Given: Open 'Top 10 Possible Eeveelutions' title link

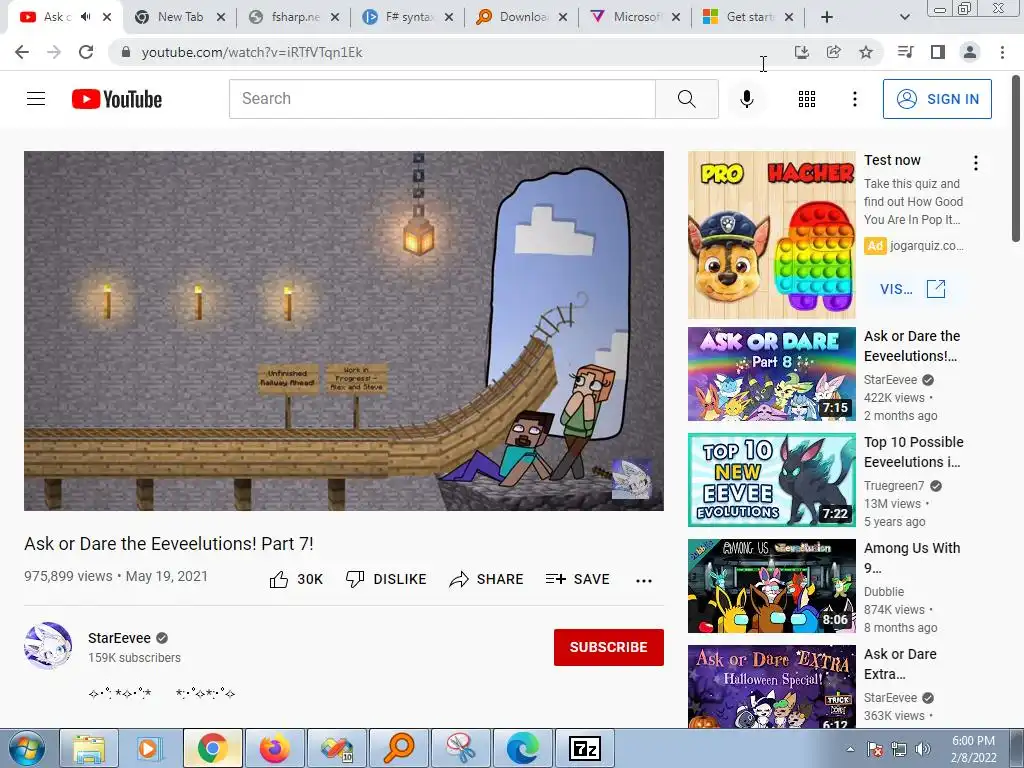Looking at the screenshot, I should tap(913, 452).
